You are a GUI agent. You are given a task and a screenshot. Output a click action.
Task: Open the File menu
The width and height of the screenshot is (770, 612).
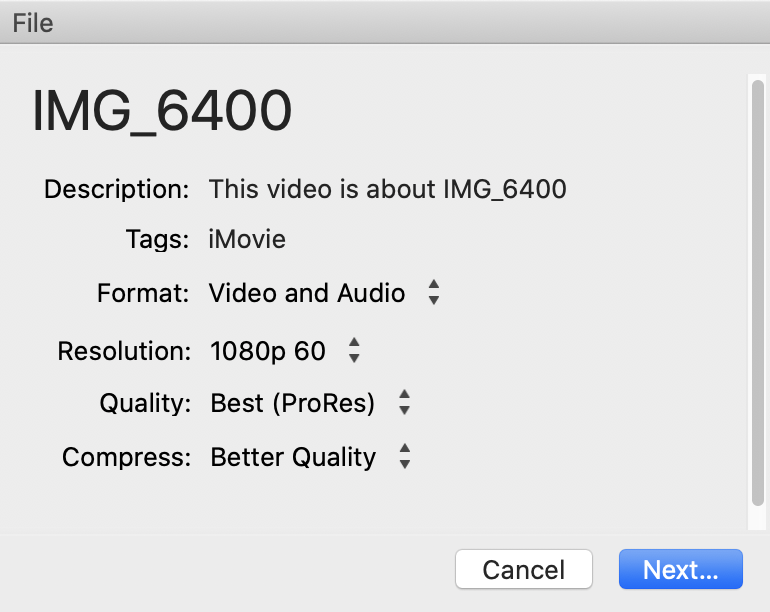pyautogui.click(x=32, y=22)
